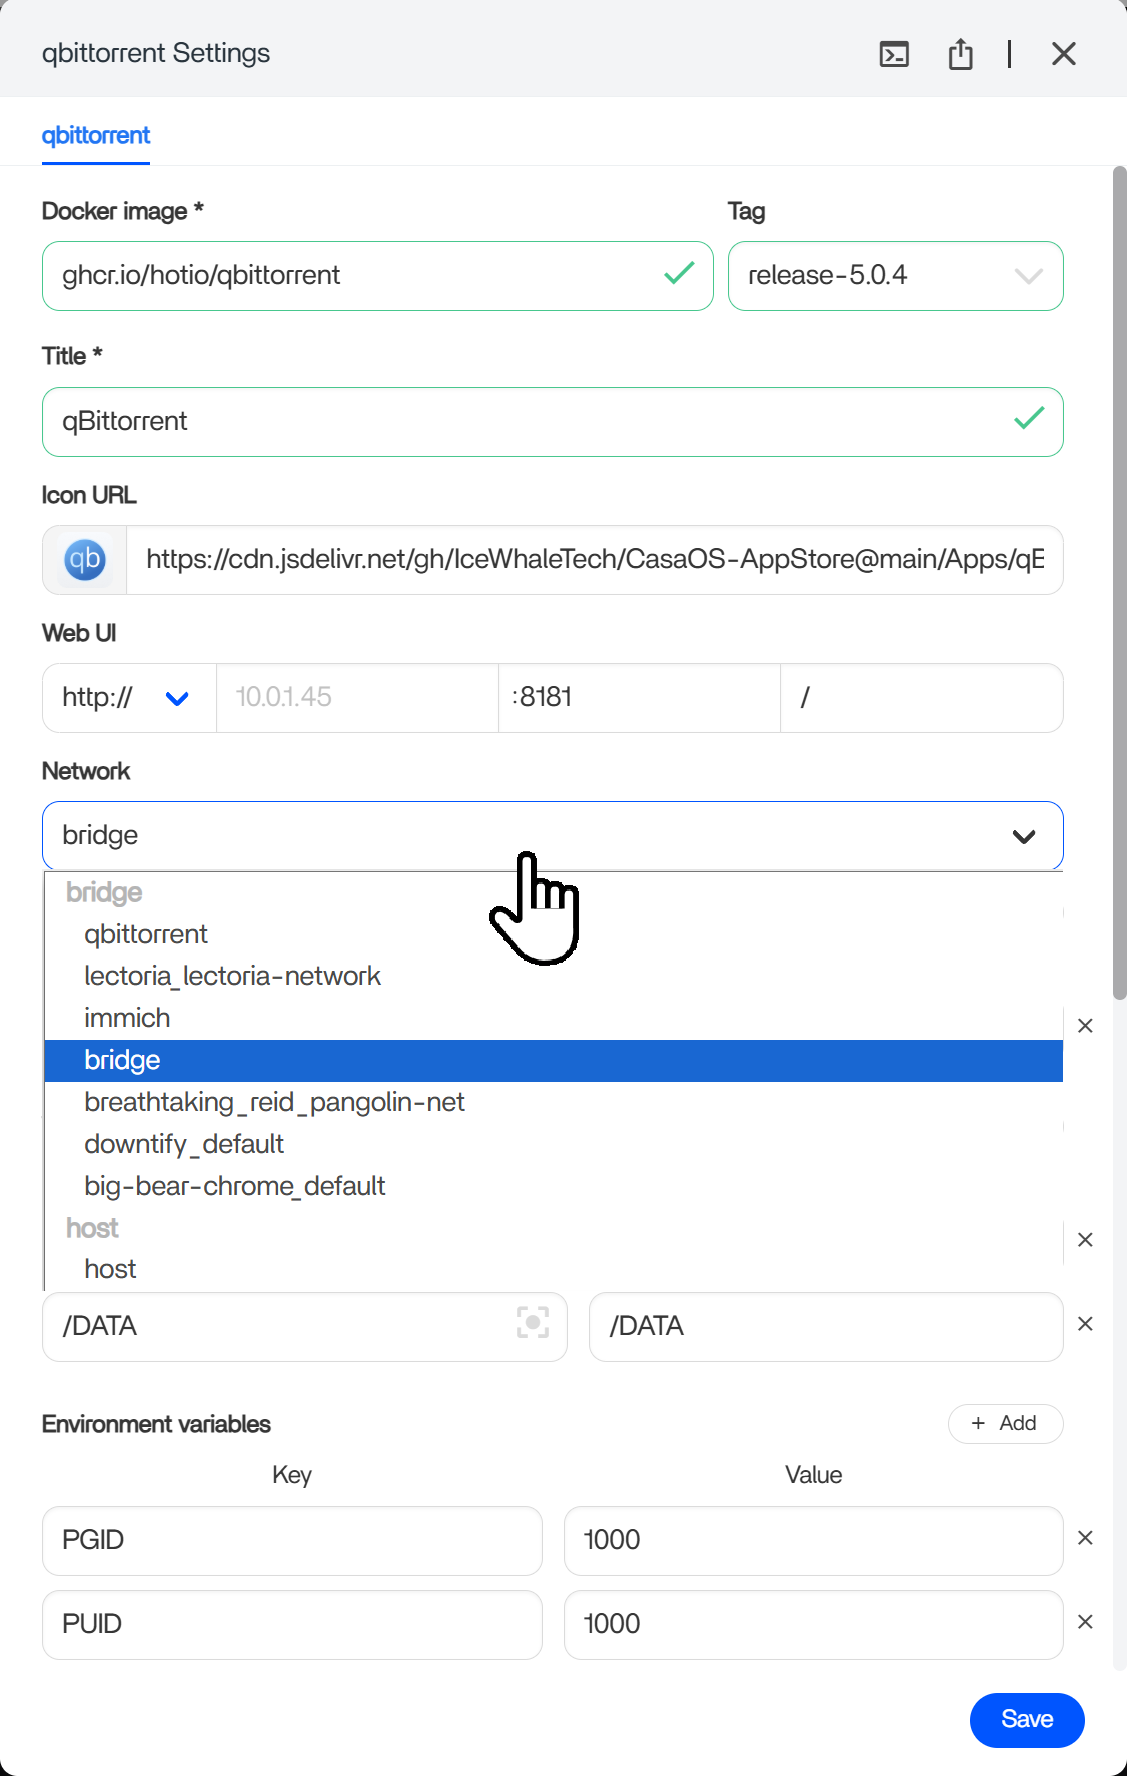Image resolution: width=1127 pixels, height=1776 pixels.
Task: Add a new environment variable
Action: tap(1004, 1423)
